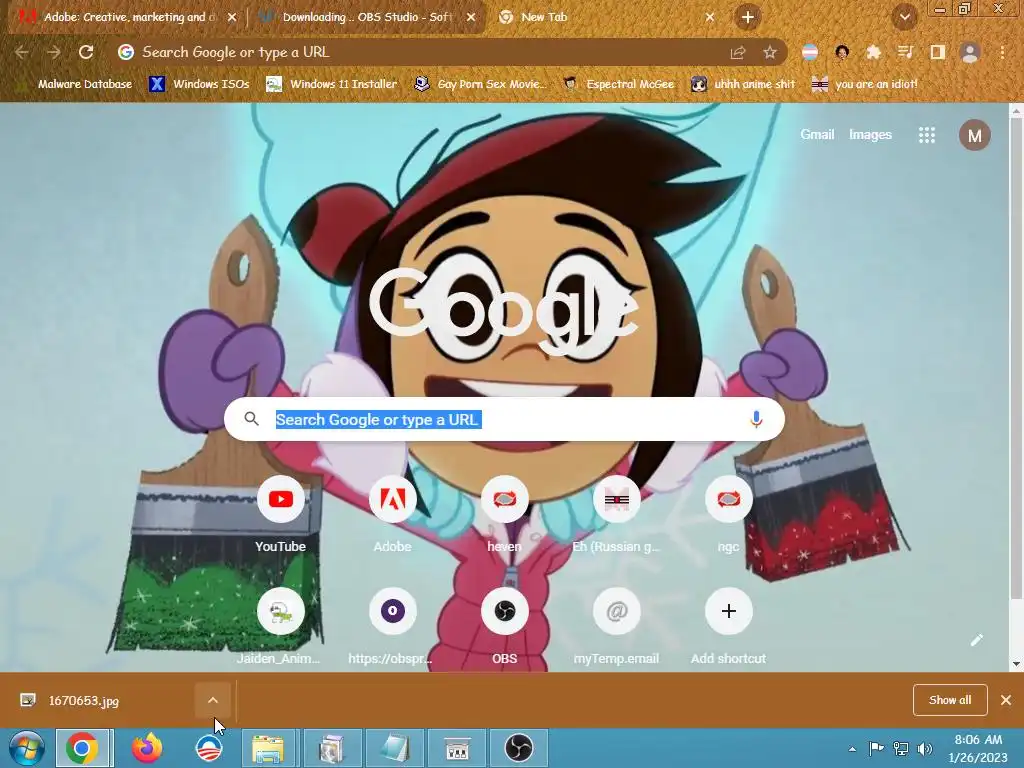Close the Downloading OBS Studio tab

pos(471,18)
